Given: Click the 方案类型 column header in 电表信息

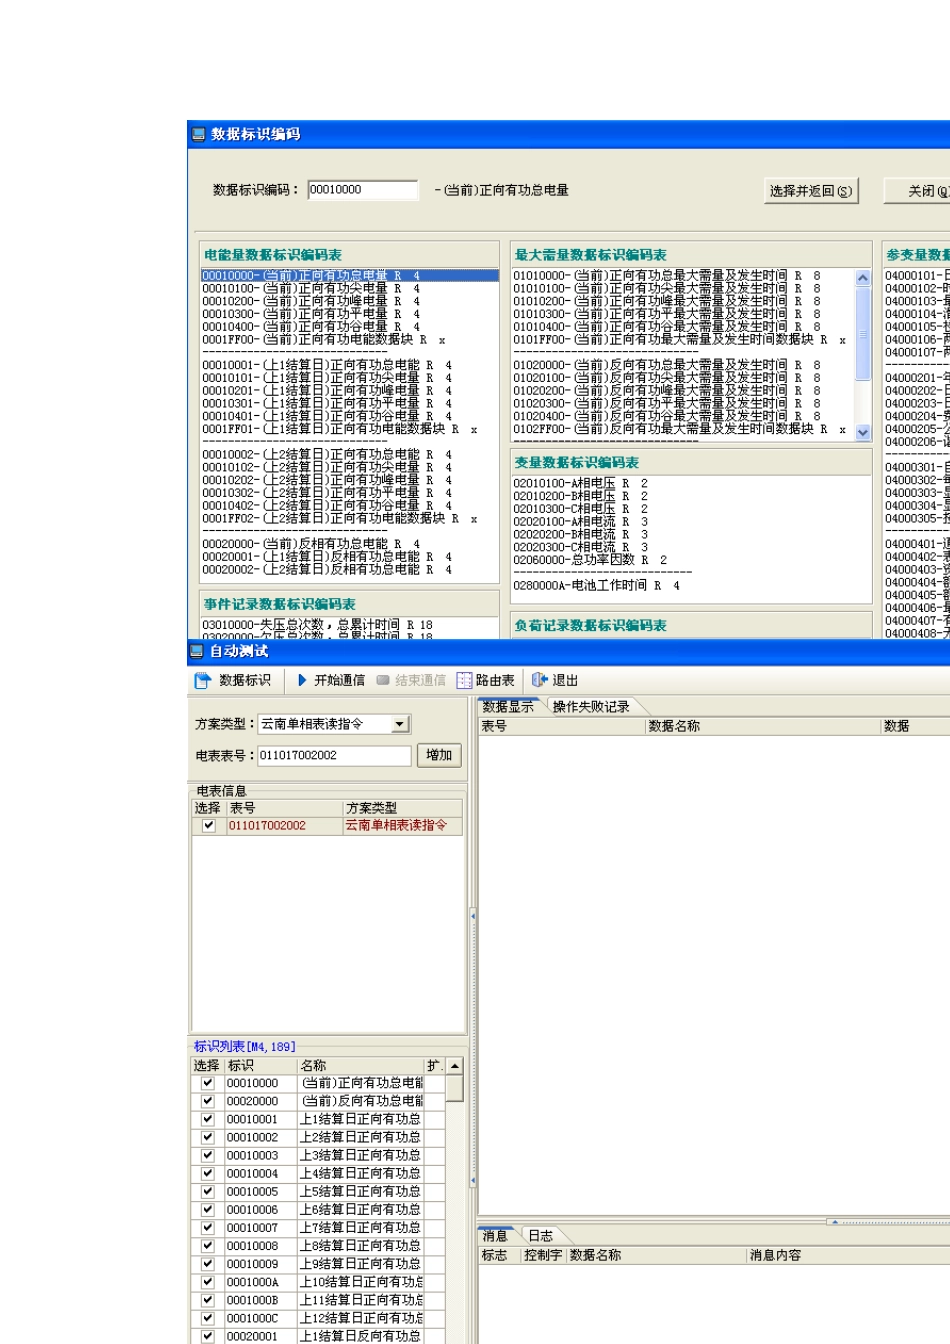Looking at the screenshot, I should point(402,808).
